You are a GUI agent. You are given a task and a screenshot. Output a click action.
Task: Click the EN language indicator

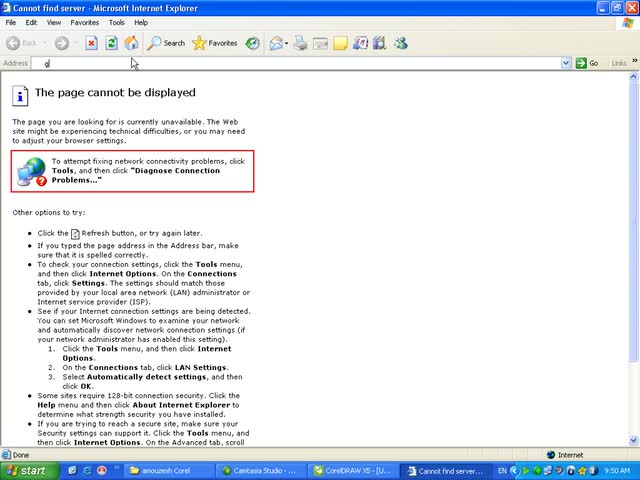(x=502, y=471)
